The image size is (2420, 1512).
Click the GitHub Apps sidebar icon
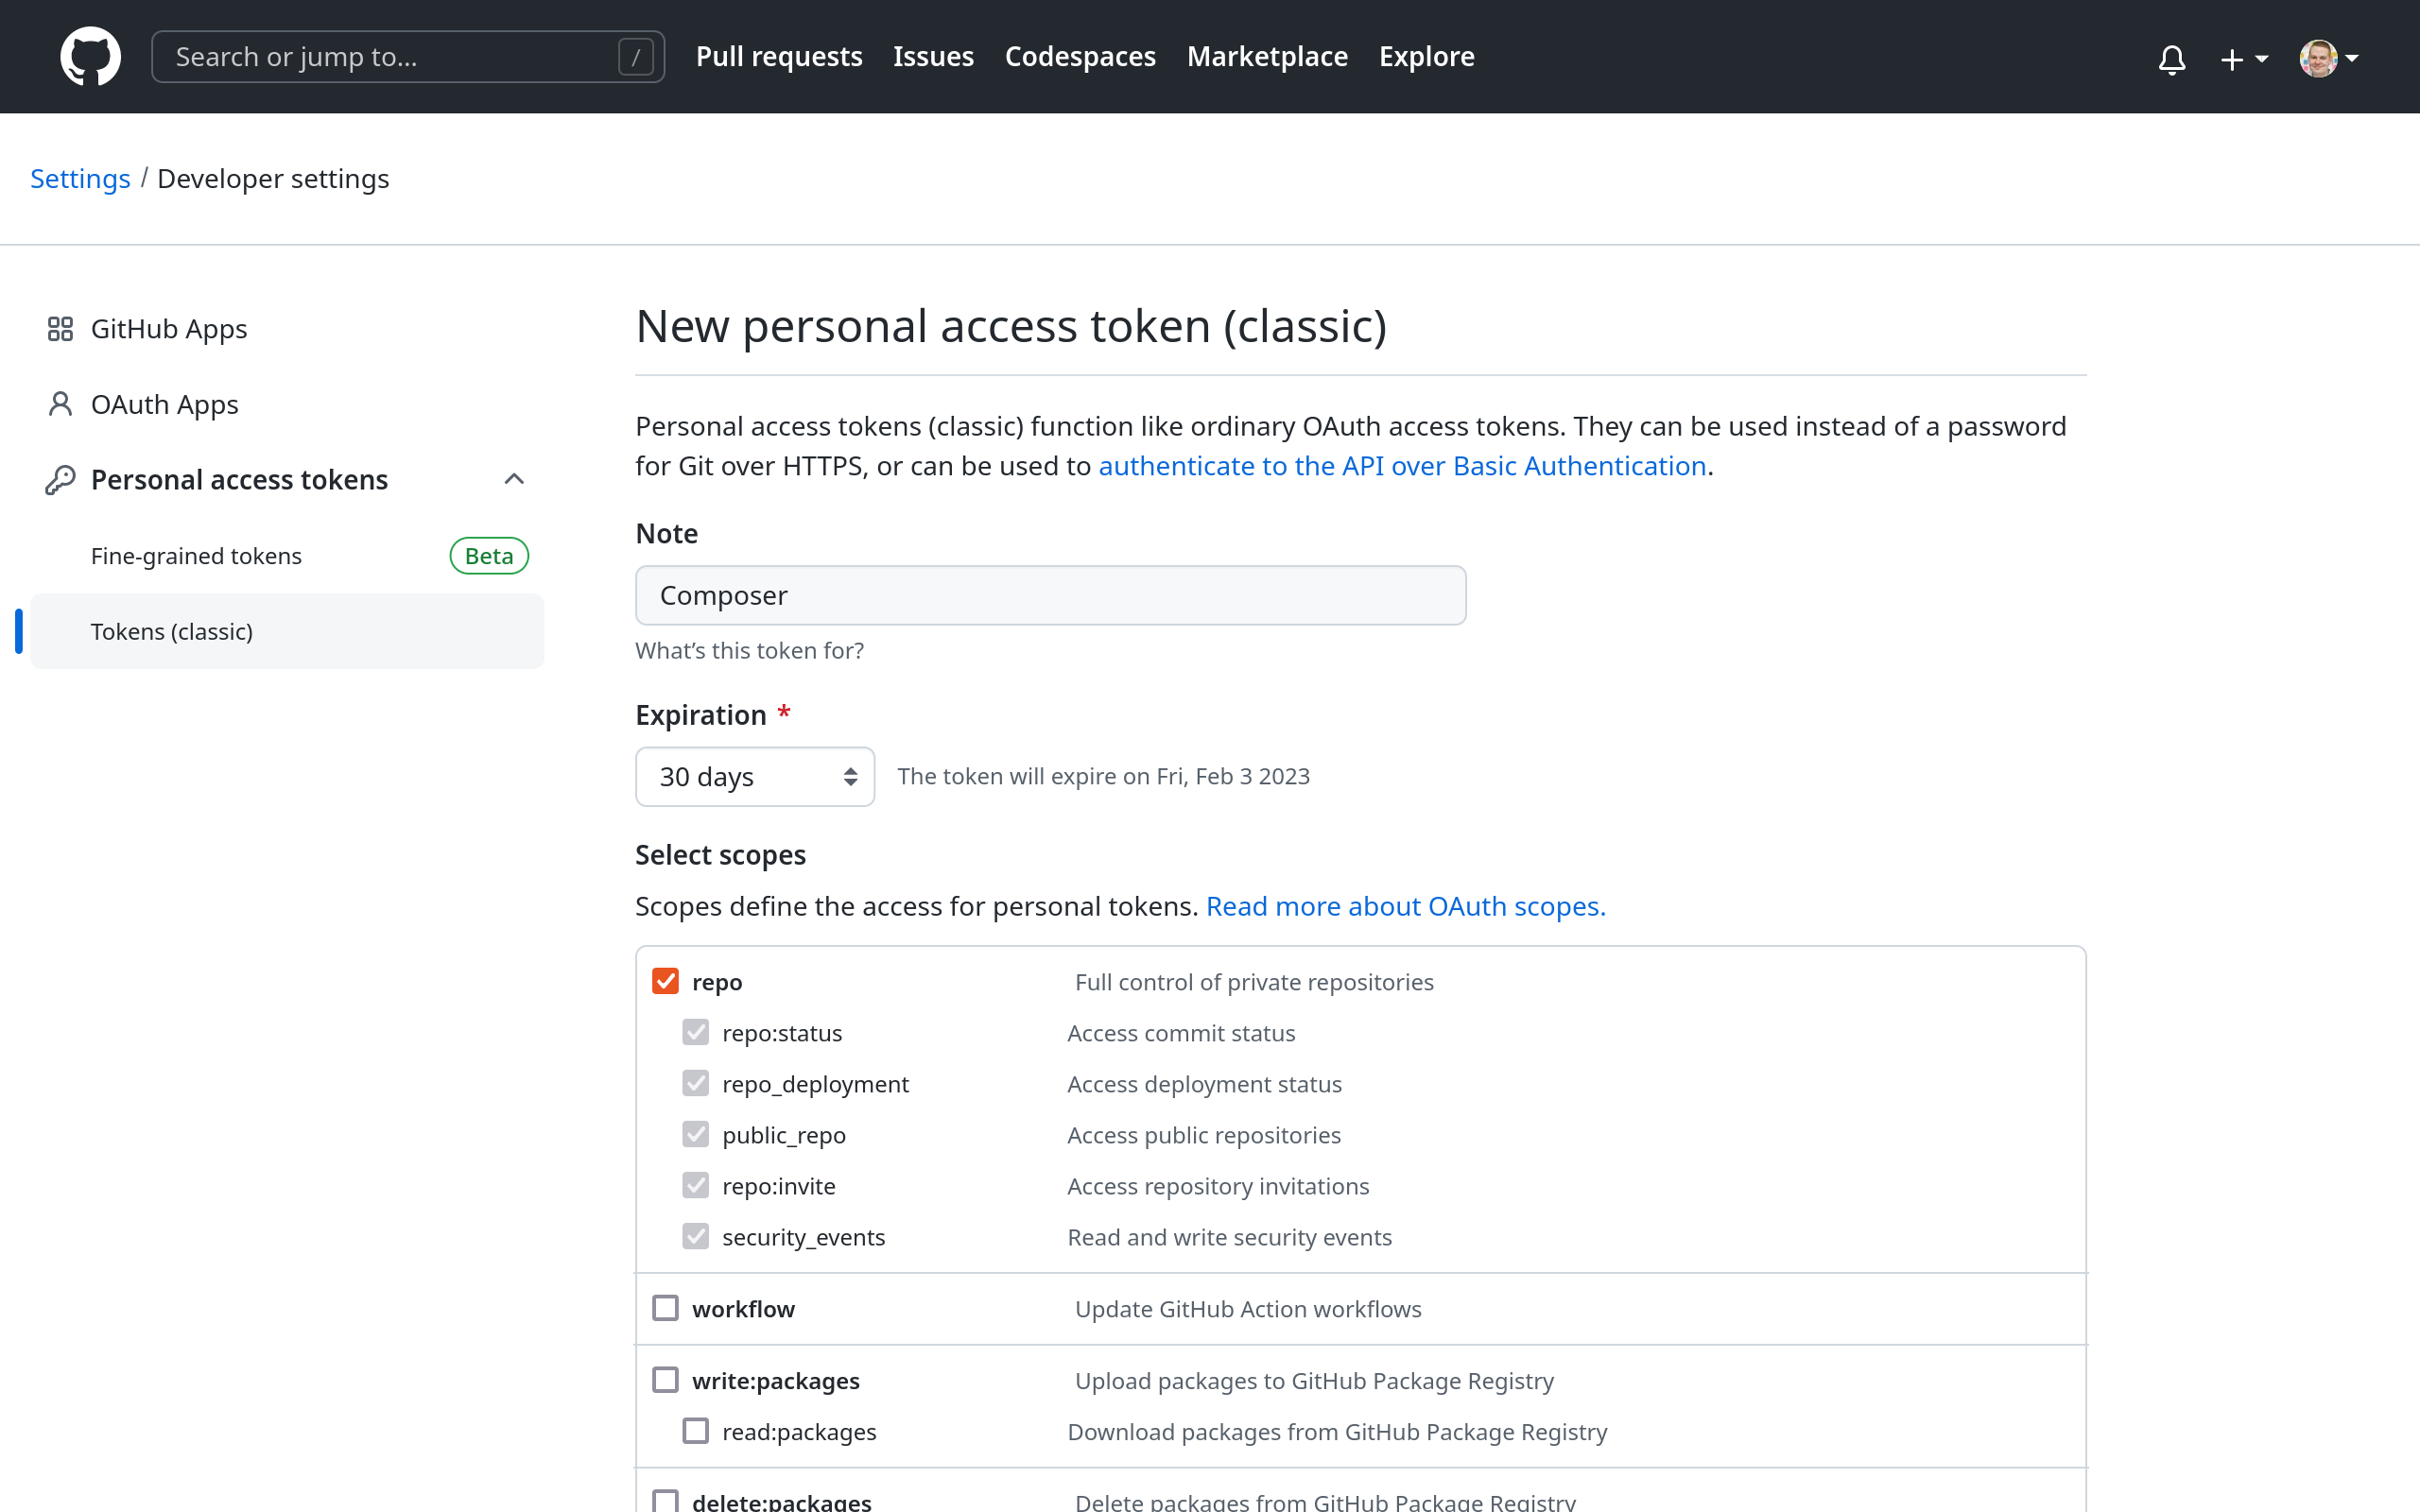click(61, 328)
